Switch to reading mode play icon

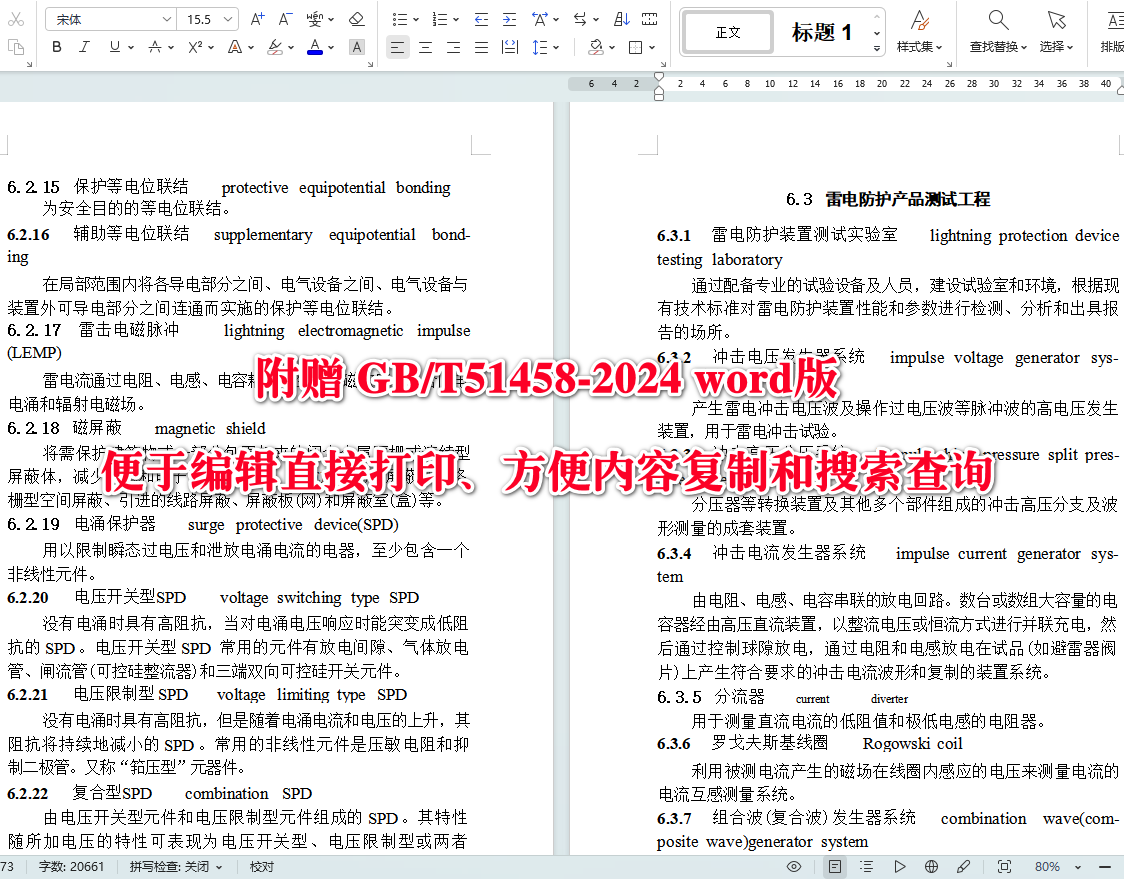900,867
